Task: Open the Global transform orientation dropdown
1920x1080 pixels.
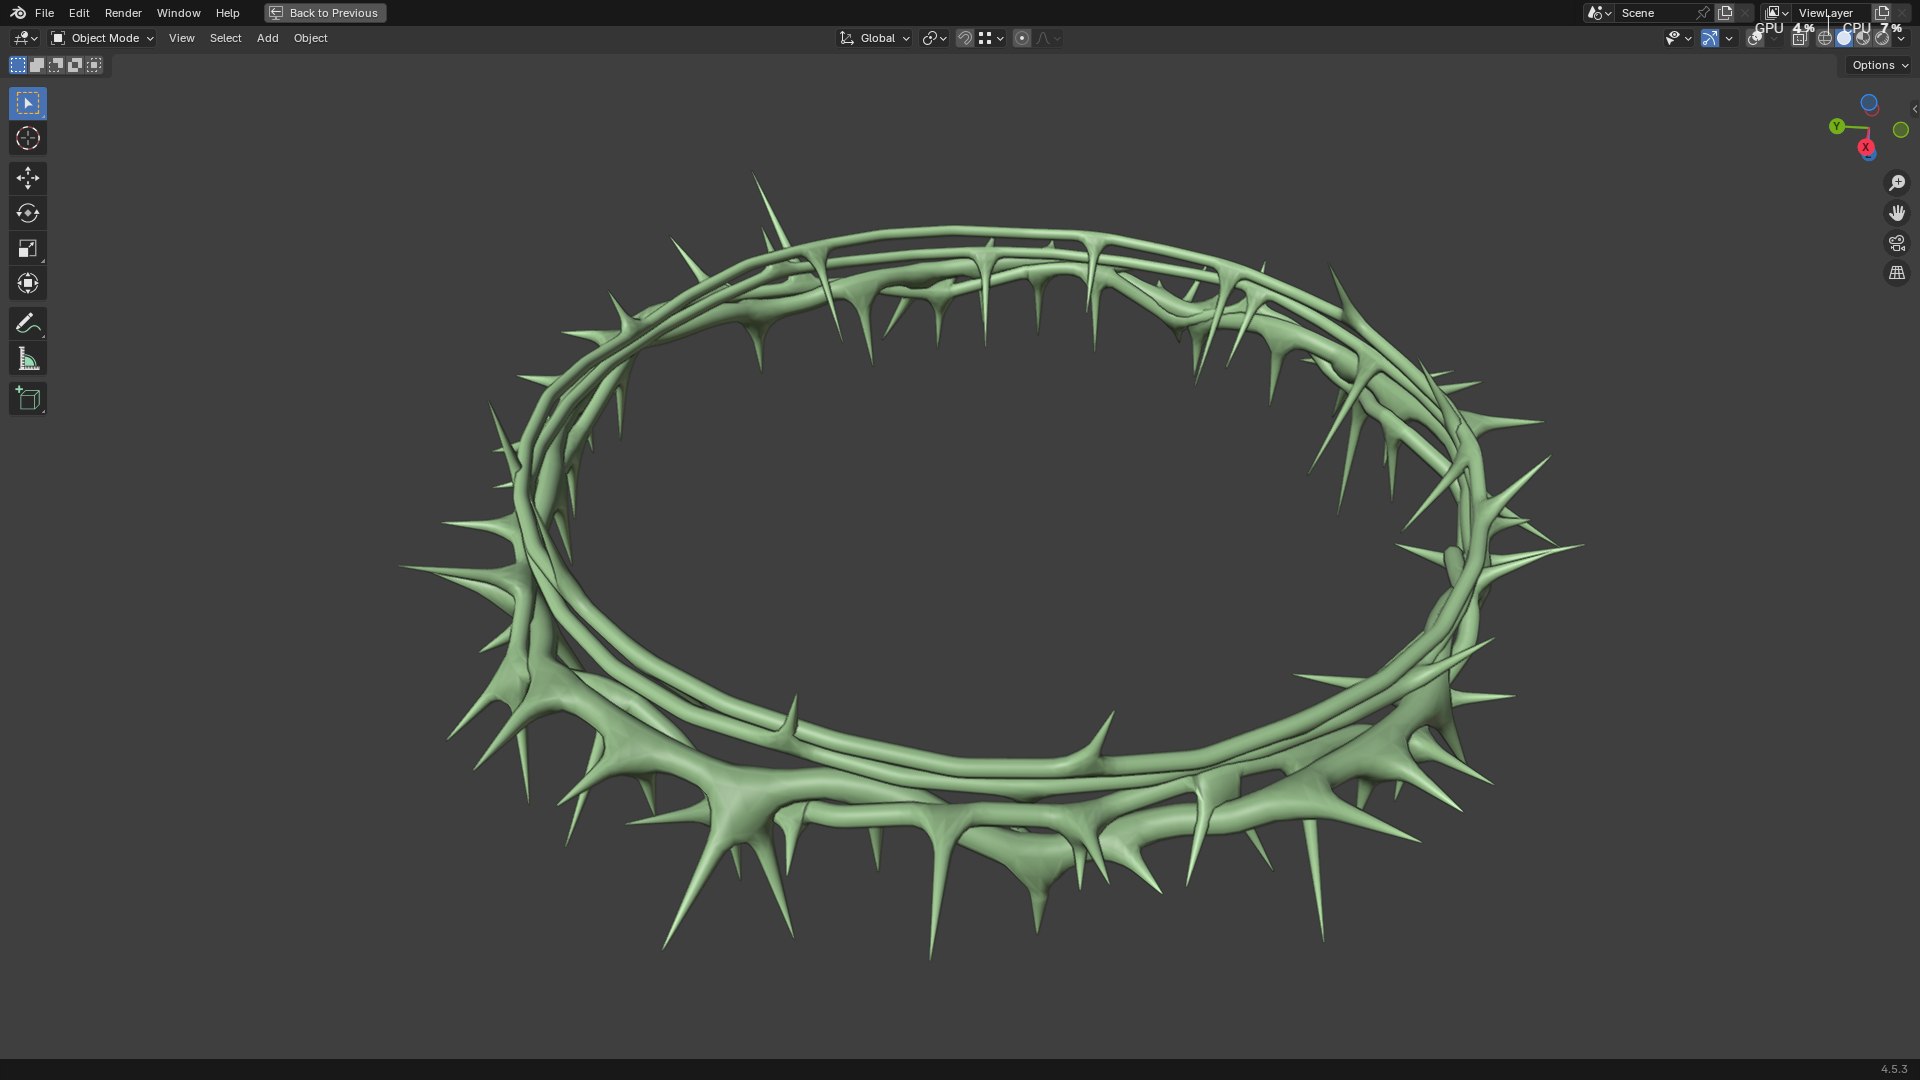Action: coord(875,38)
